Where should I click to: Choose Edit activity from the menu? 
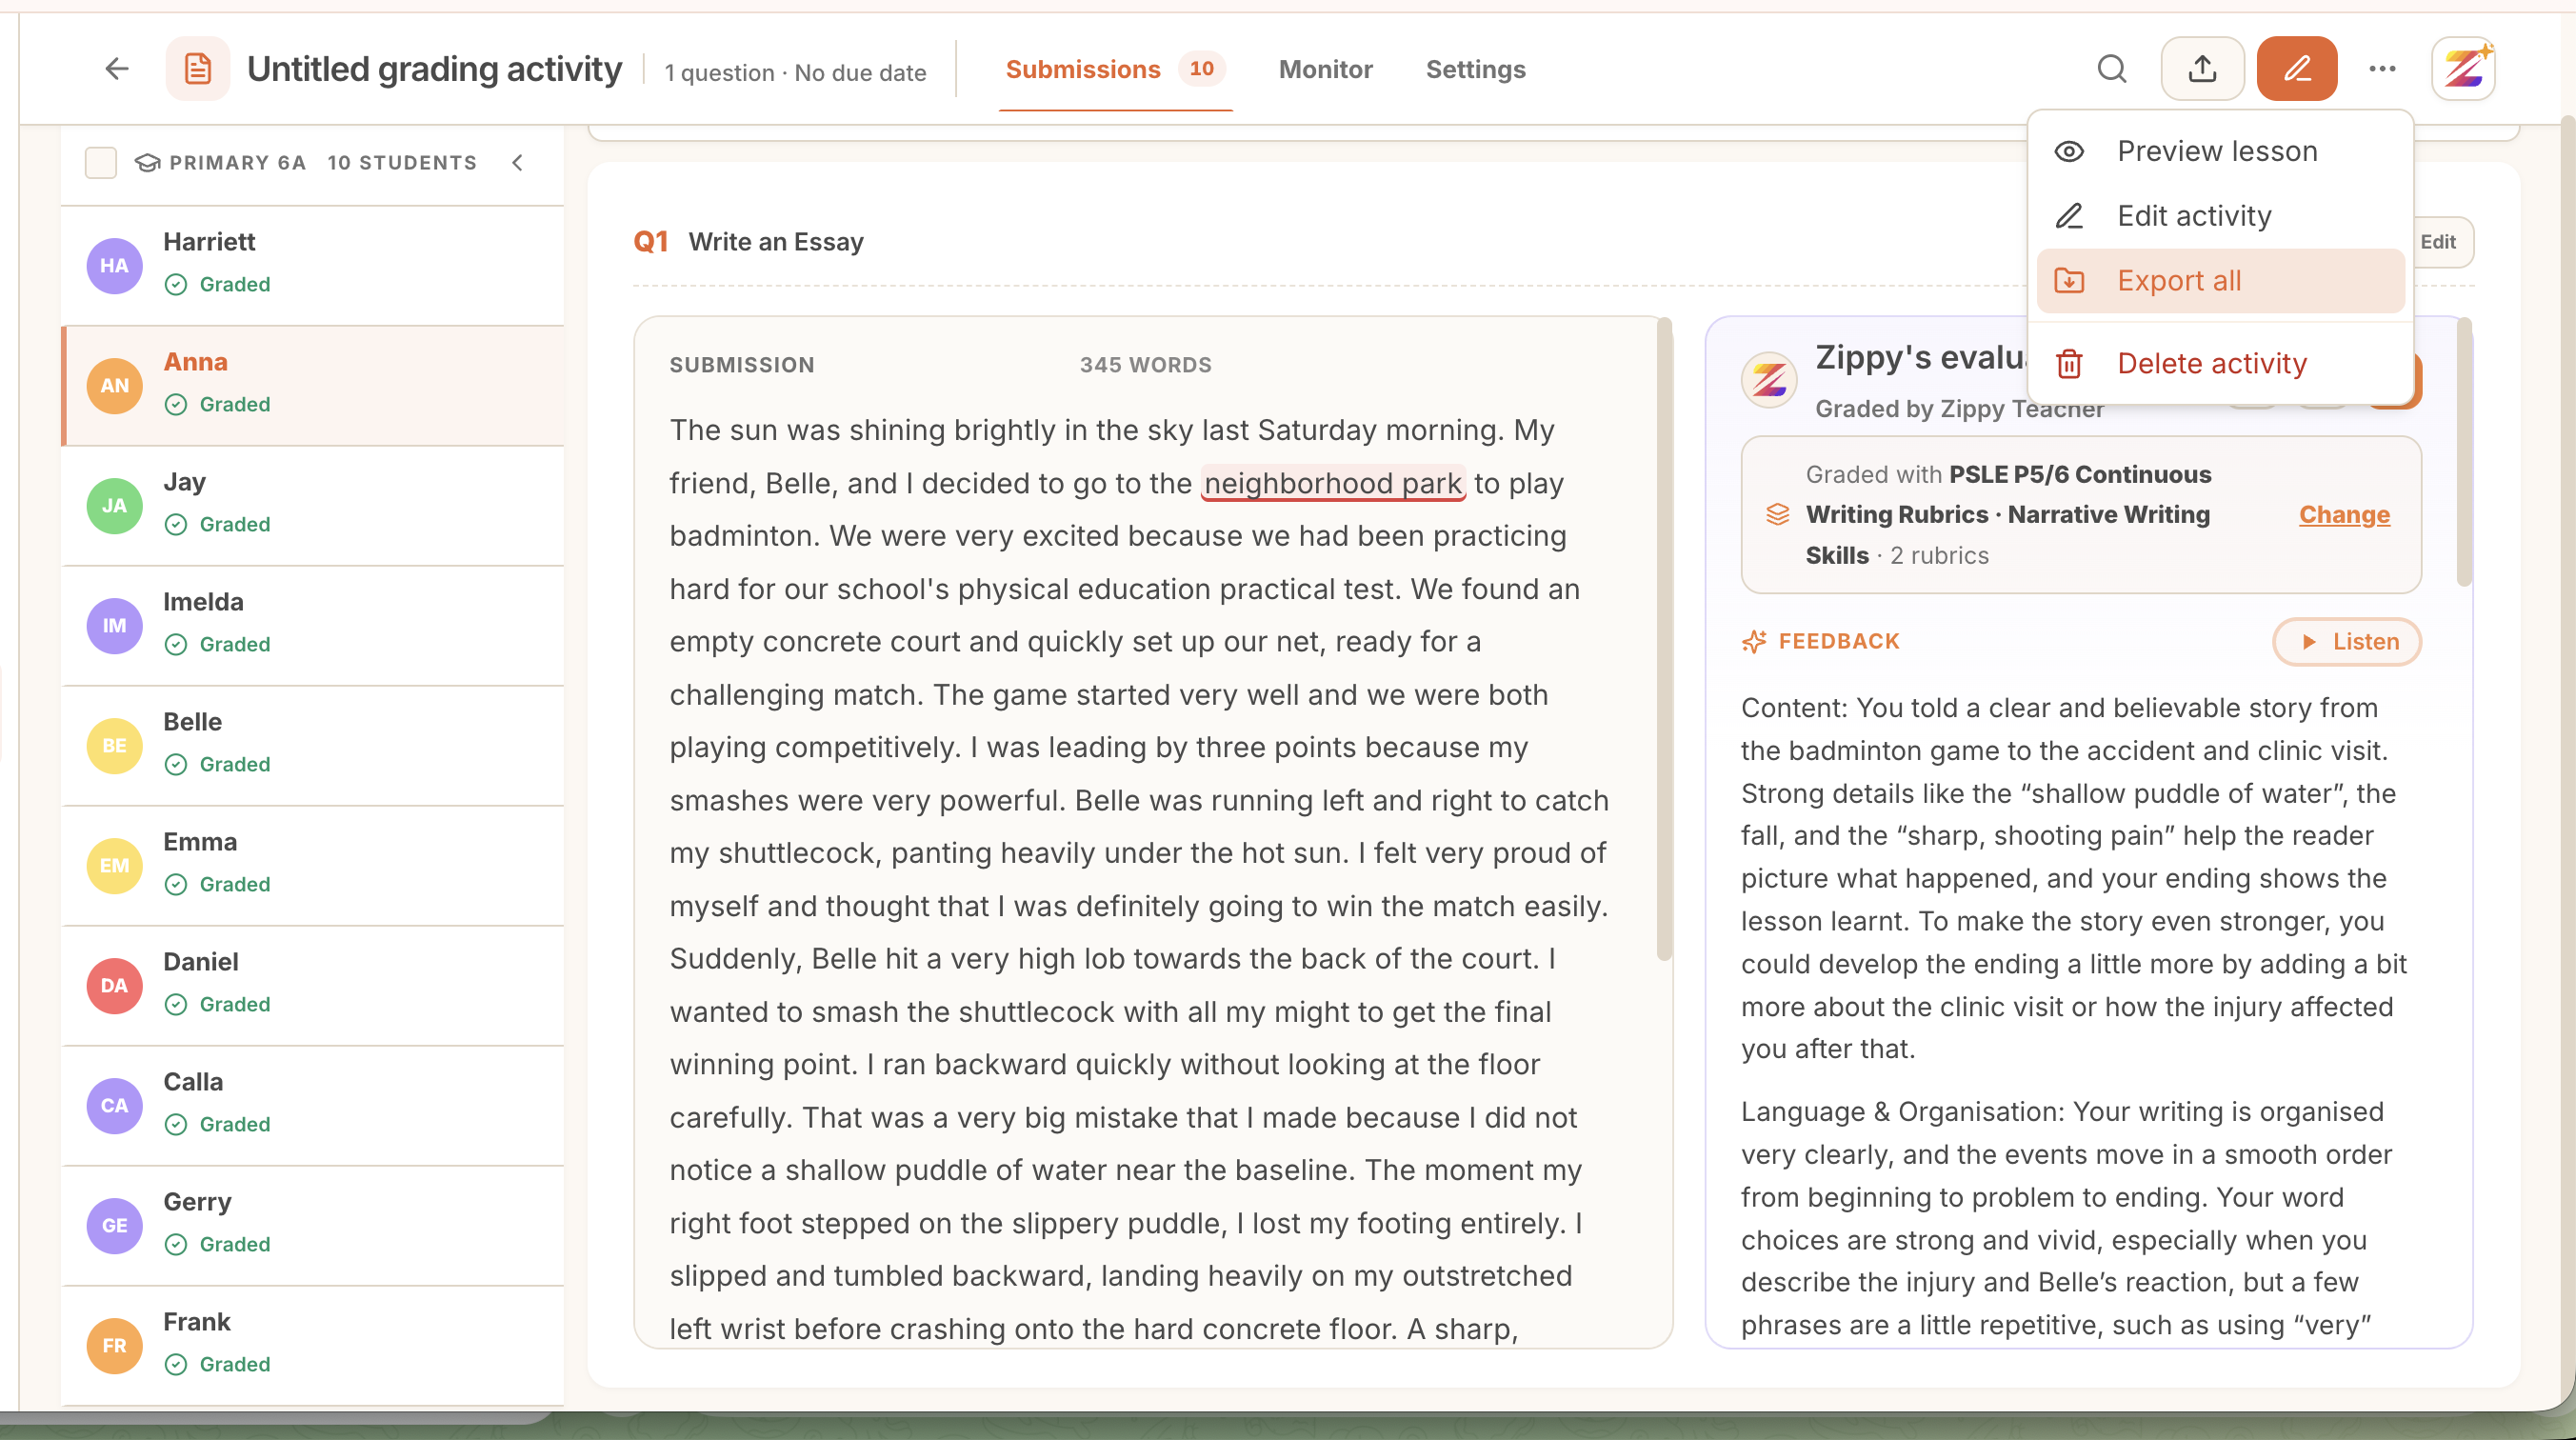tap(2220, 216)
